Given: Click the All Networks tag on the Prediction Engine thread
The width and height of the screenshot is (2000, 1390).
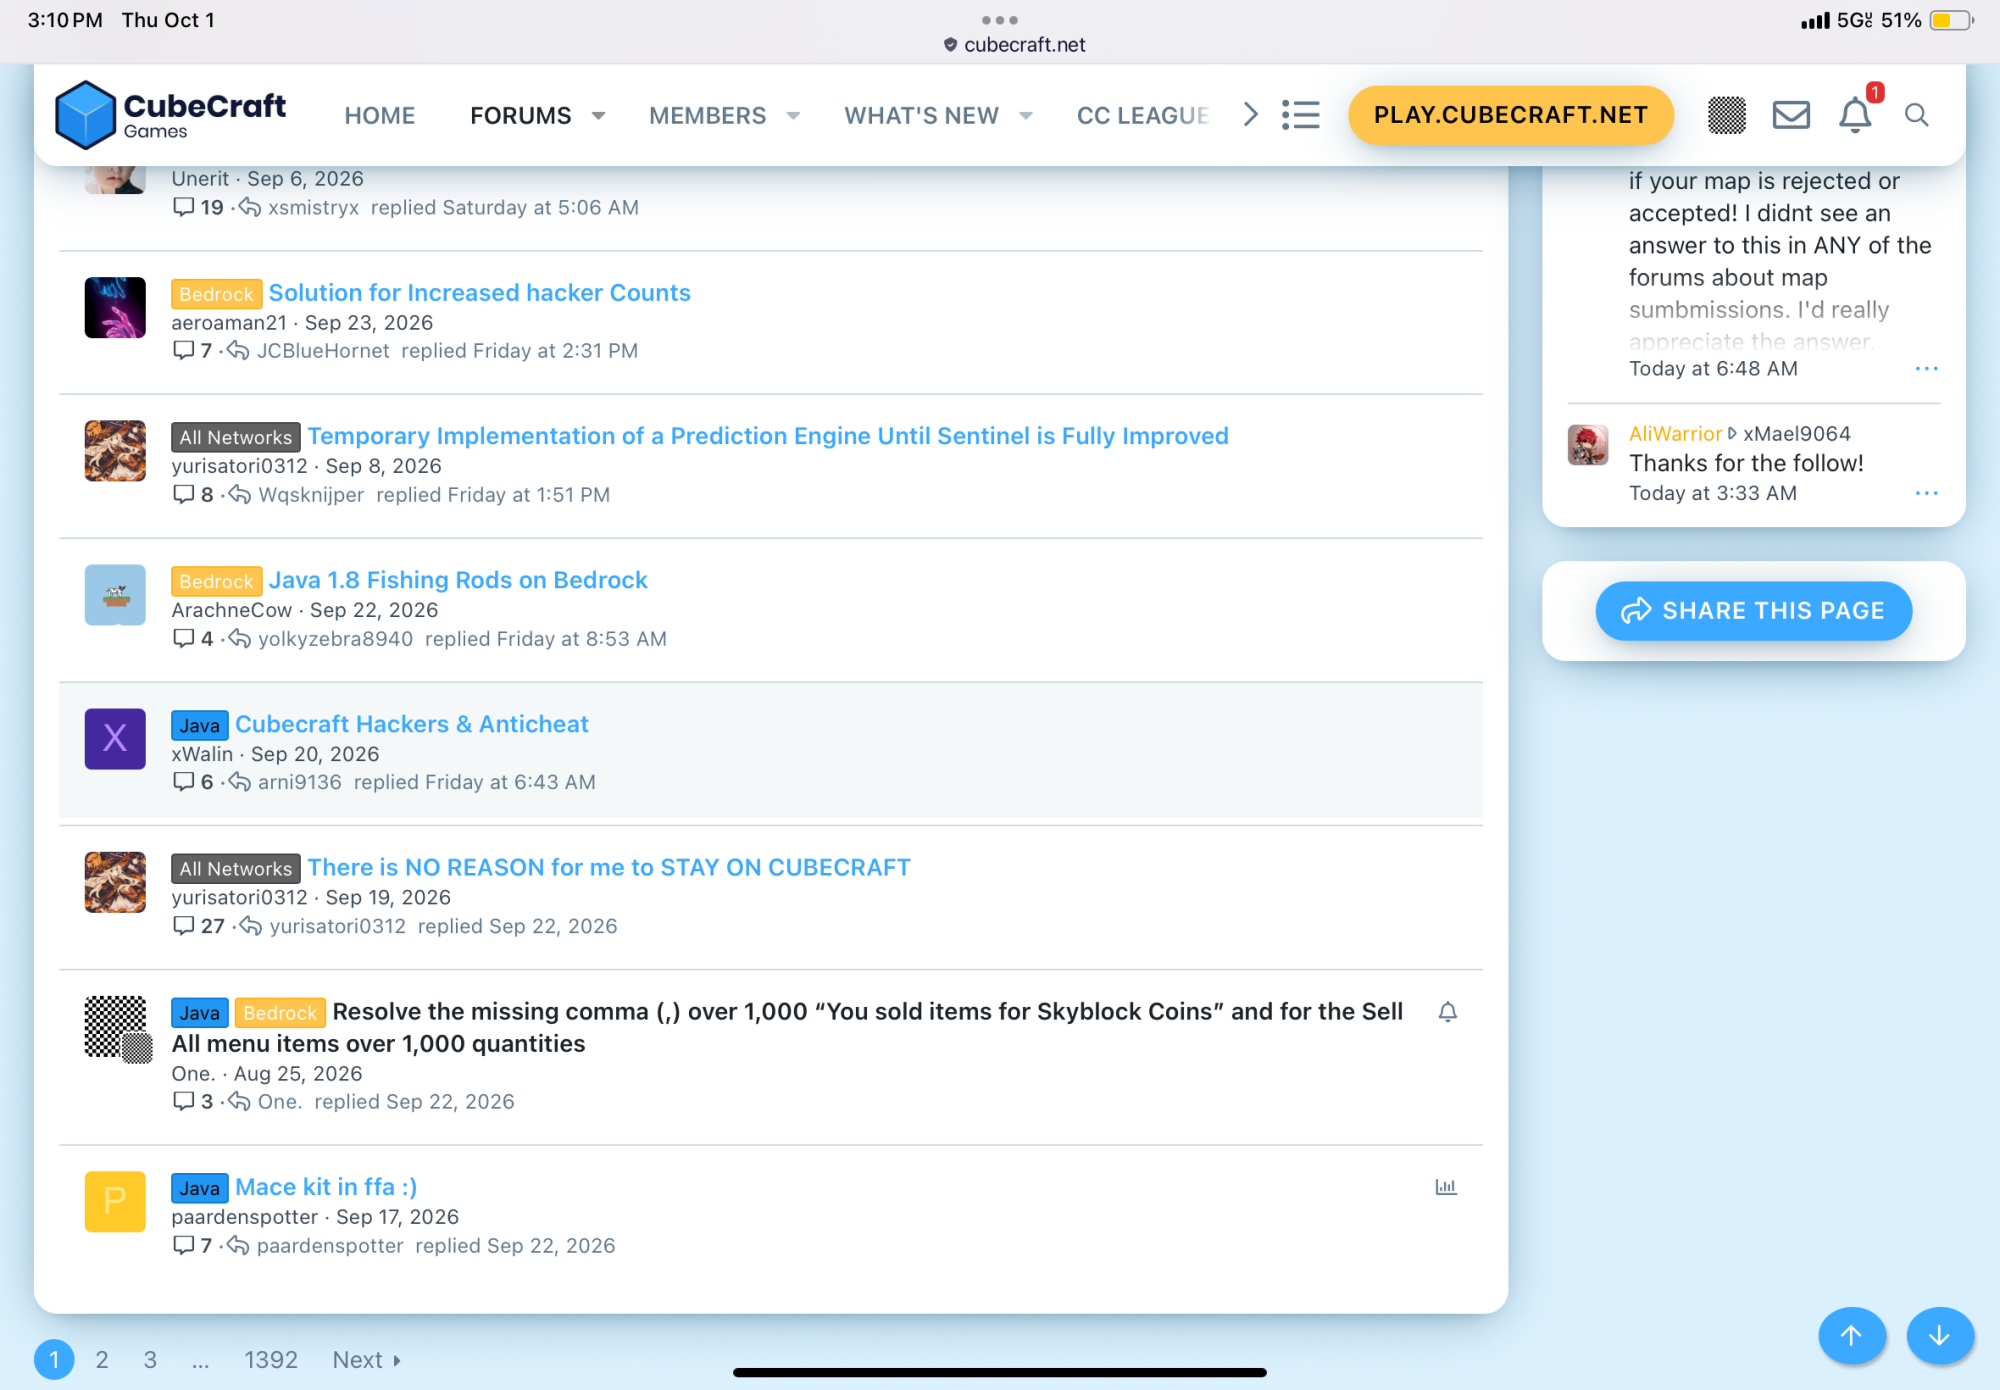Looking at the screenshot, I should tap(236, 437).
